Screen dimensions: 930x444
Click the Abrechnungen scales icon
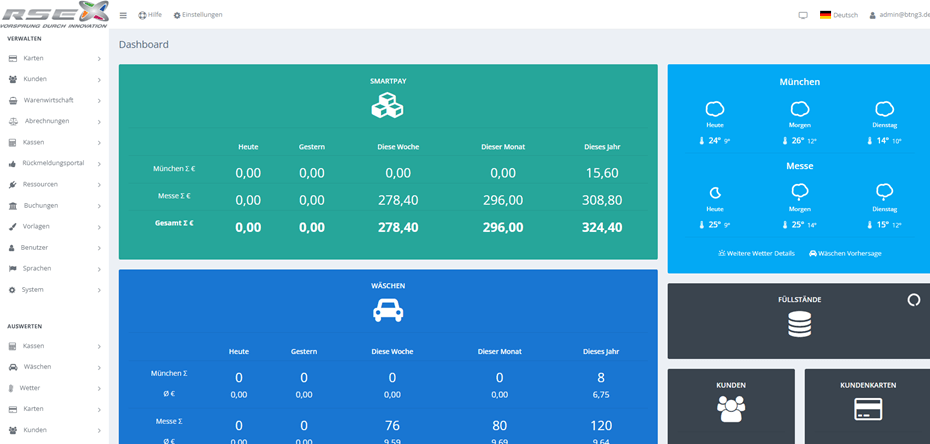tap(13, 122)
